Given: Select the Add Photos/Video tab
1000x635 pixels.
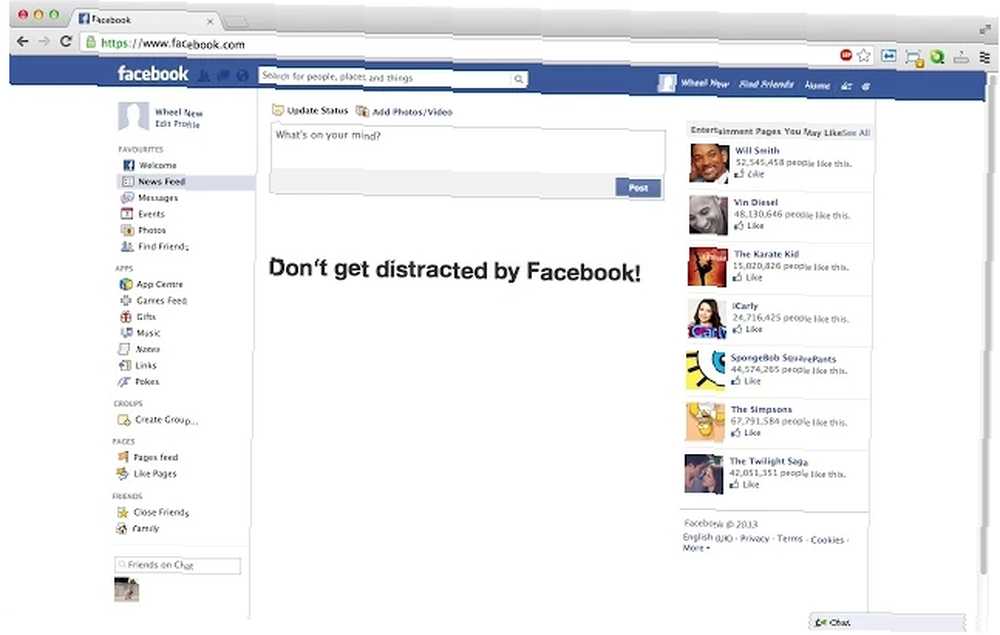Looking at the screenshot, I should (404, 112).
